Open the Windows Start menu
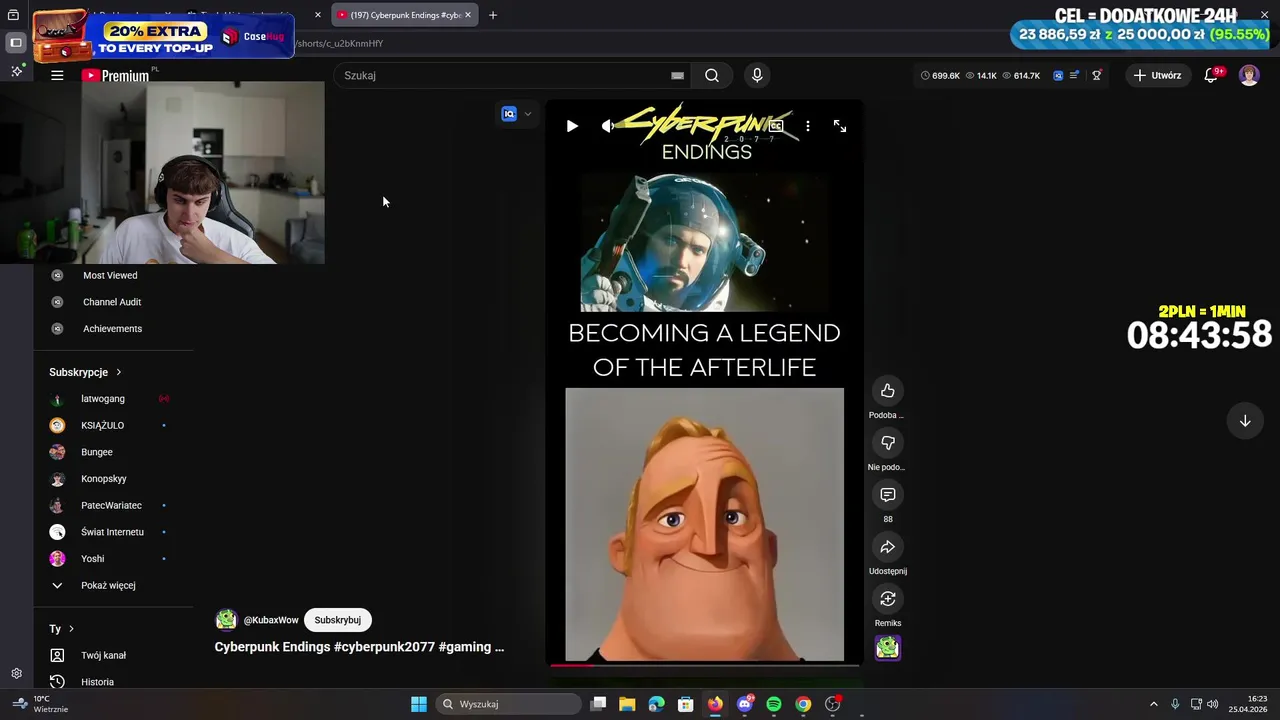 pos(419,704)
